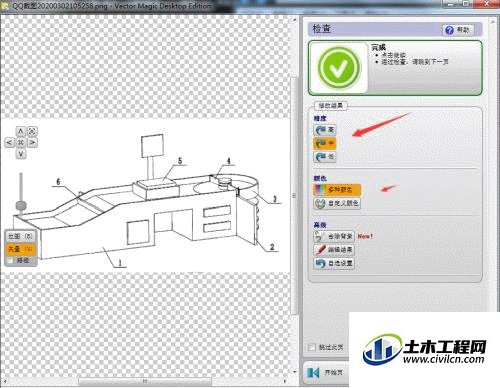
Task: Click the 修改结果 tab label
Action: 331,106
